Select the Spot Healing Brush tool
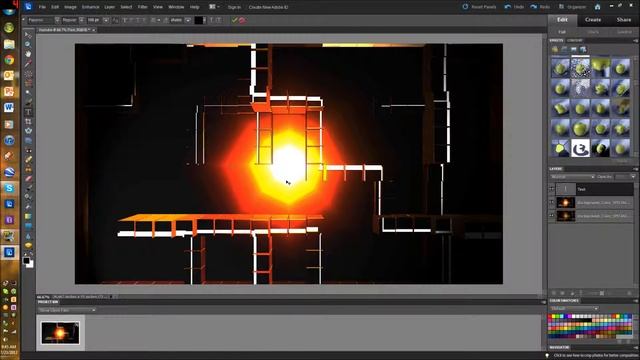 28,160
